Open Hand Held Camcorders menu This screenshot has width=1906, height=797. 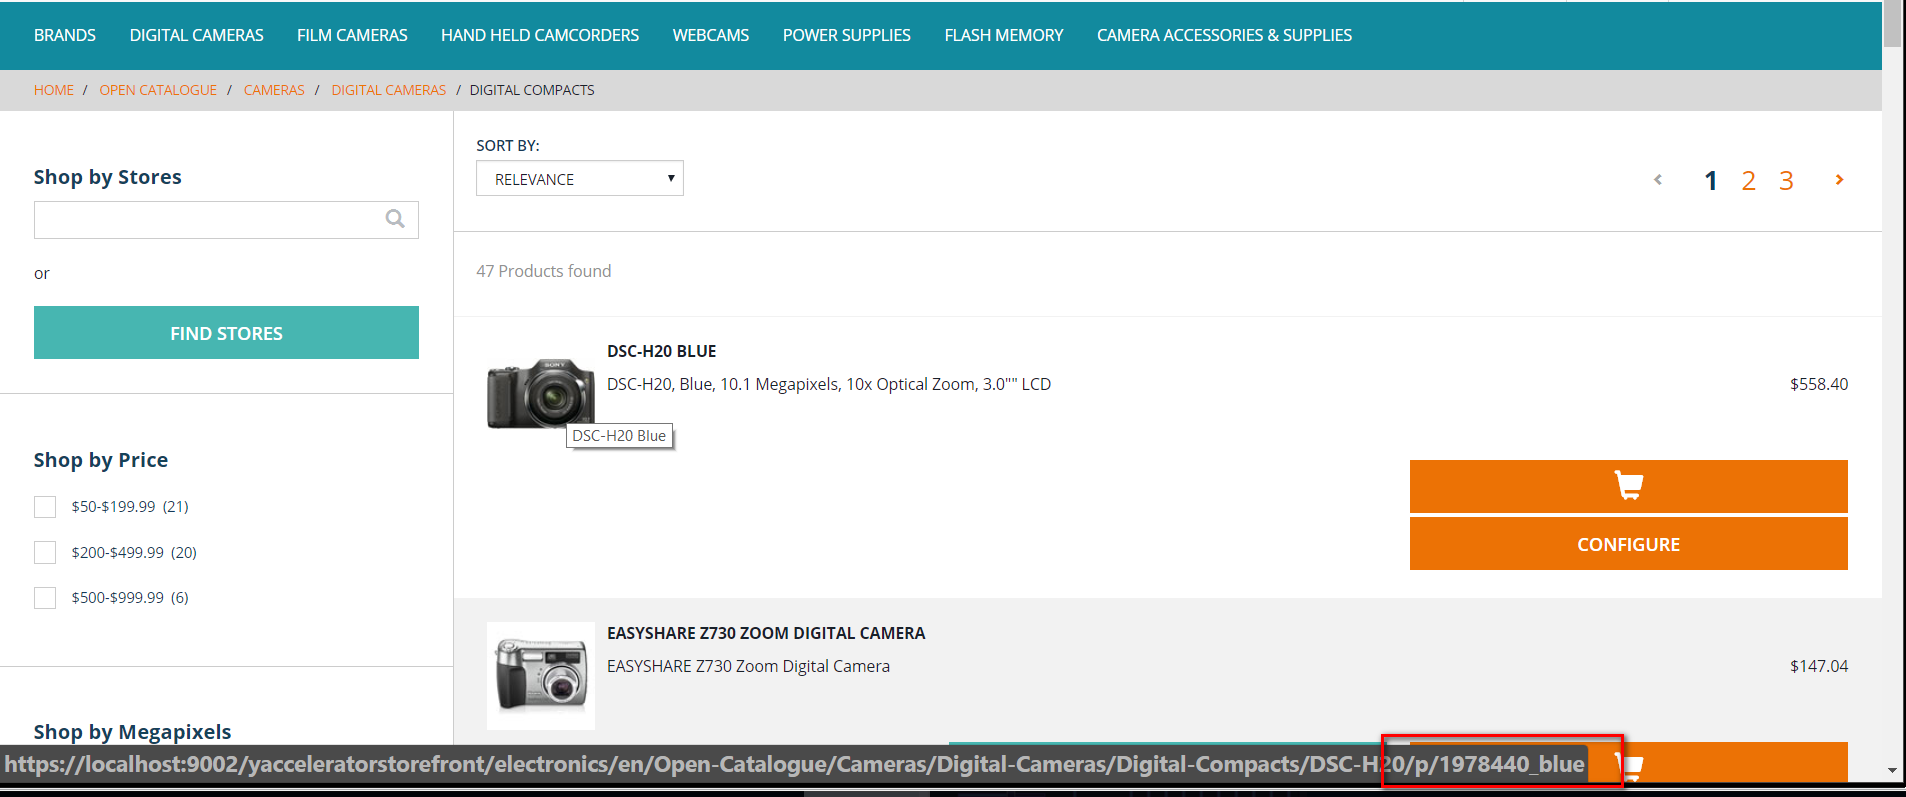coord(540,35)
